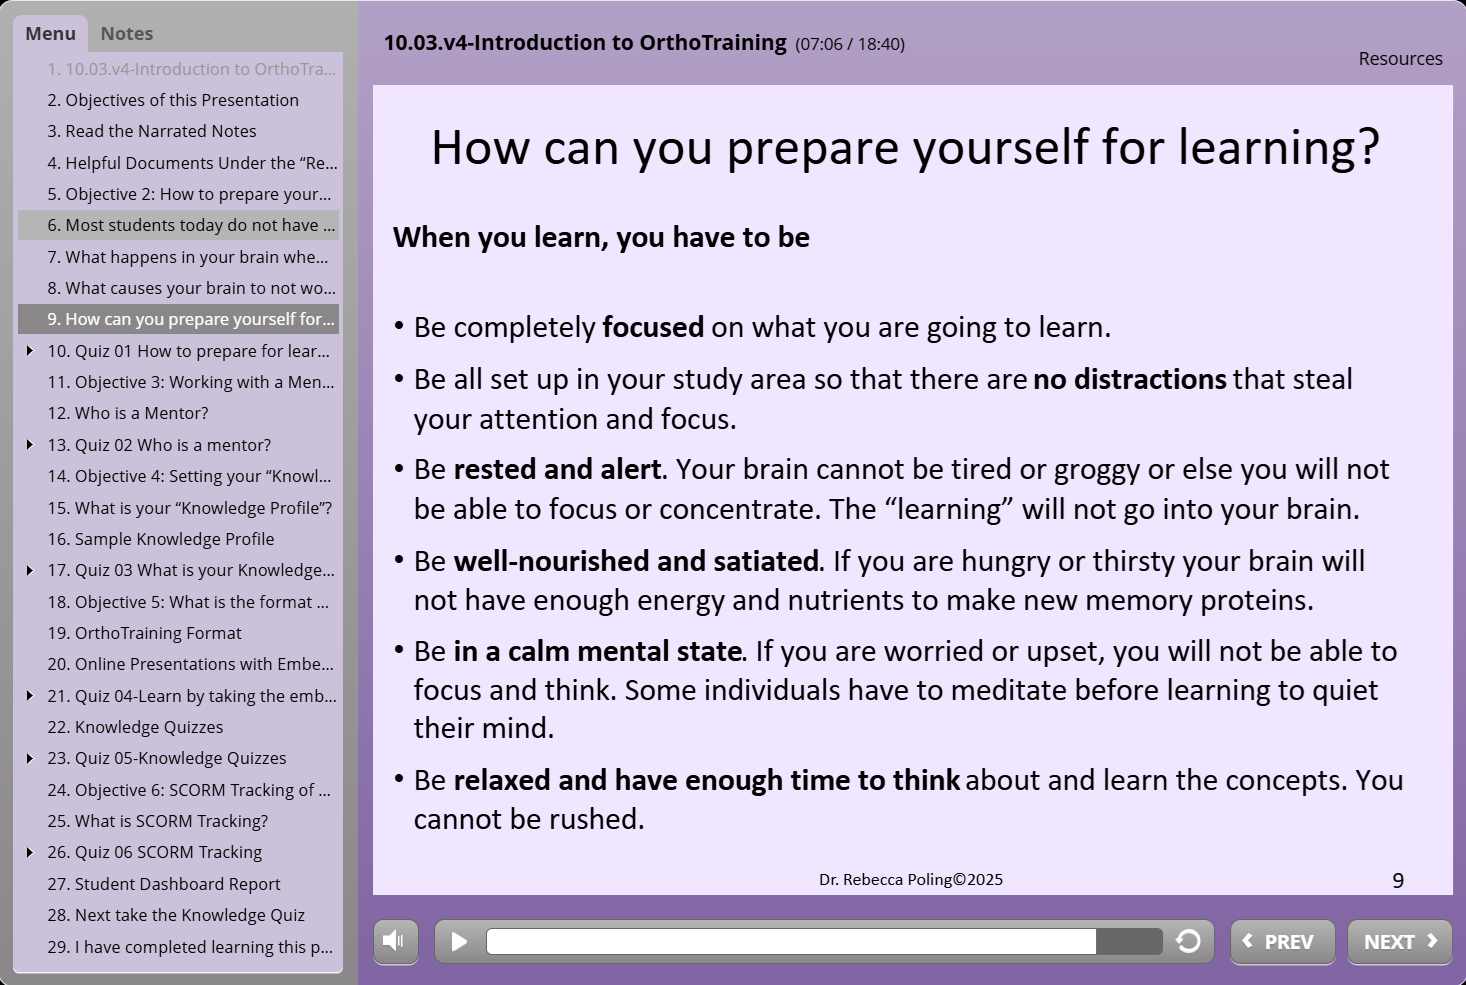This screenshot has height=985, width=1466.
Task: Switch to the Notes tab
Action: coord(127,34)
